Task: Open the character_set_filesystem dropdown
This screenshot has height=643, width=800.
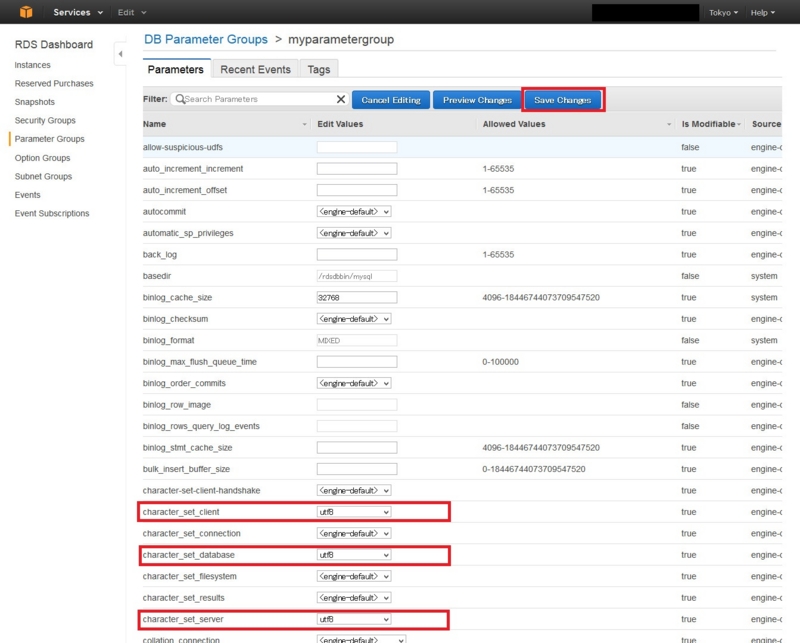Action: pos(354,576)
